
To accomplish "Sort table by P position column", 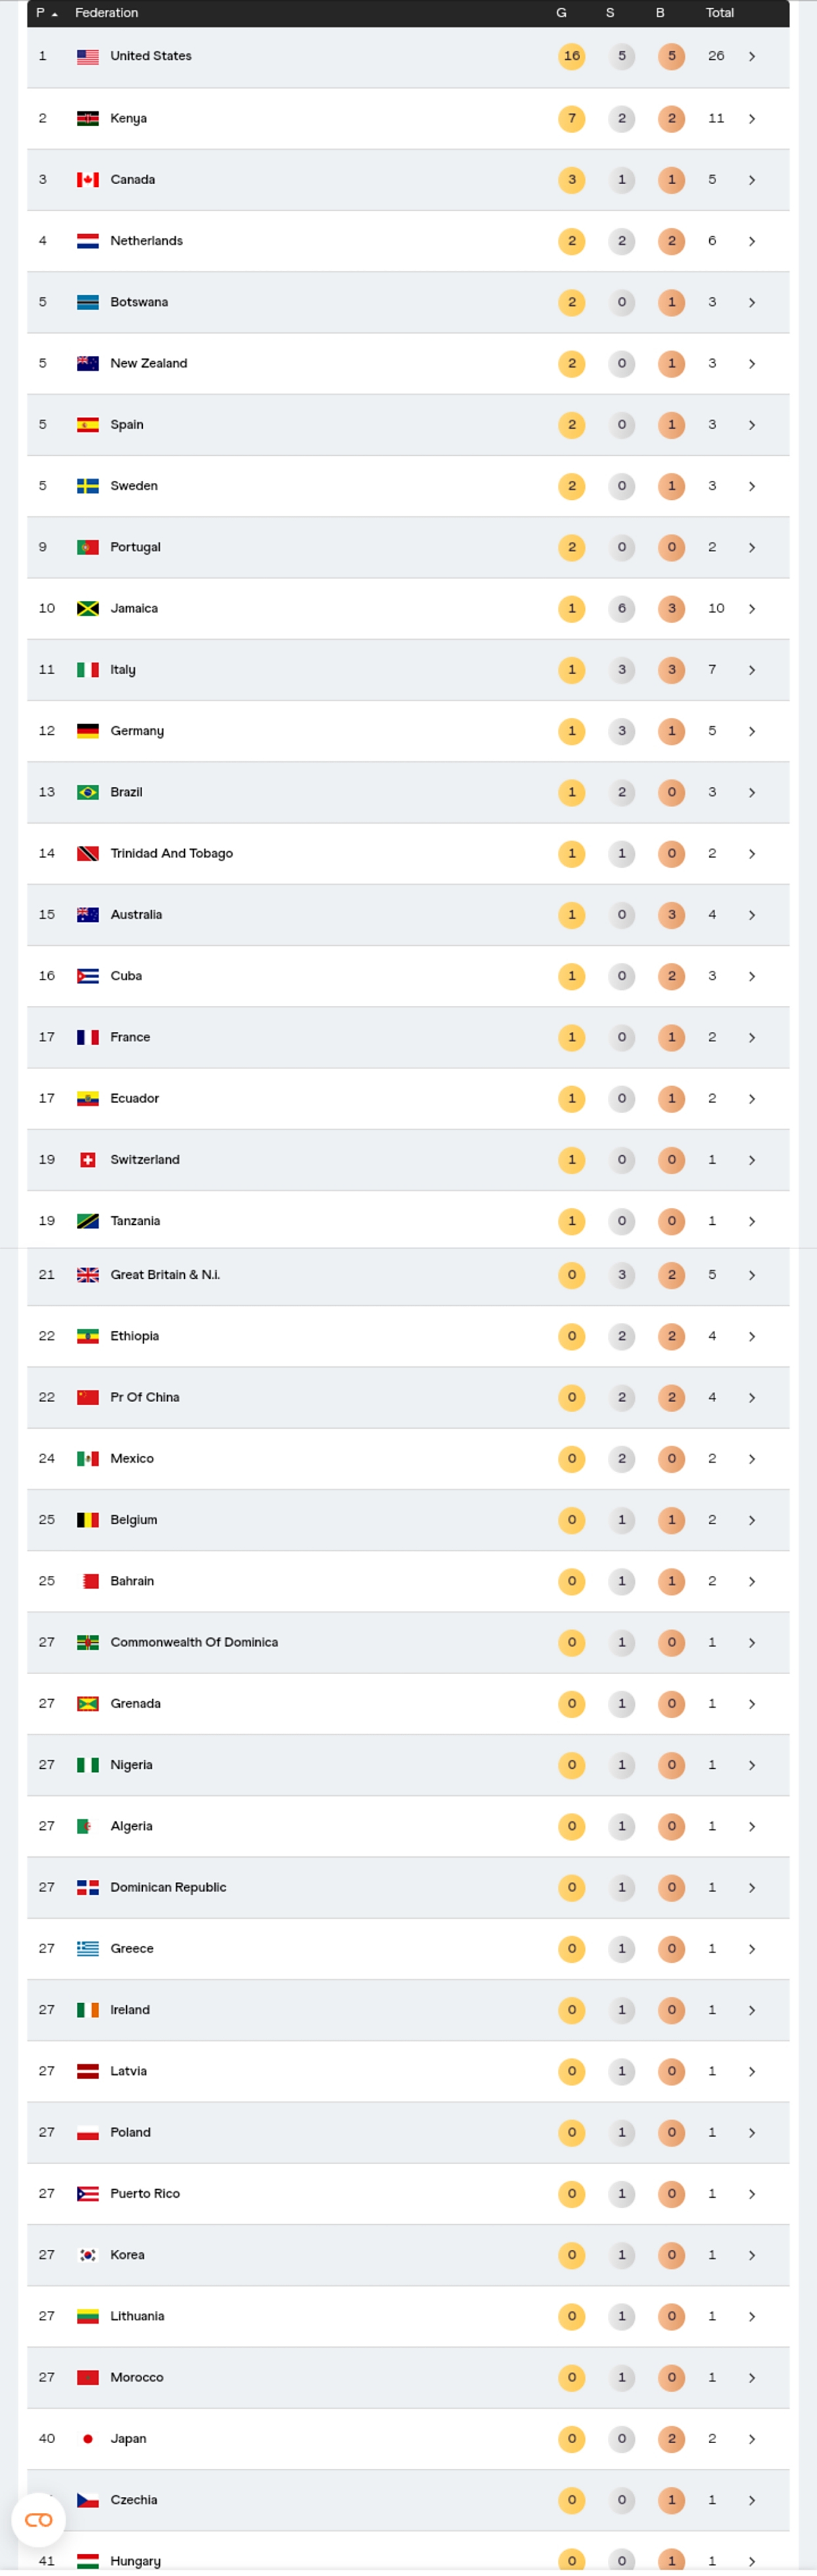I will point(45,13).
